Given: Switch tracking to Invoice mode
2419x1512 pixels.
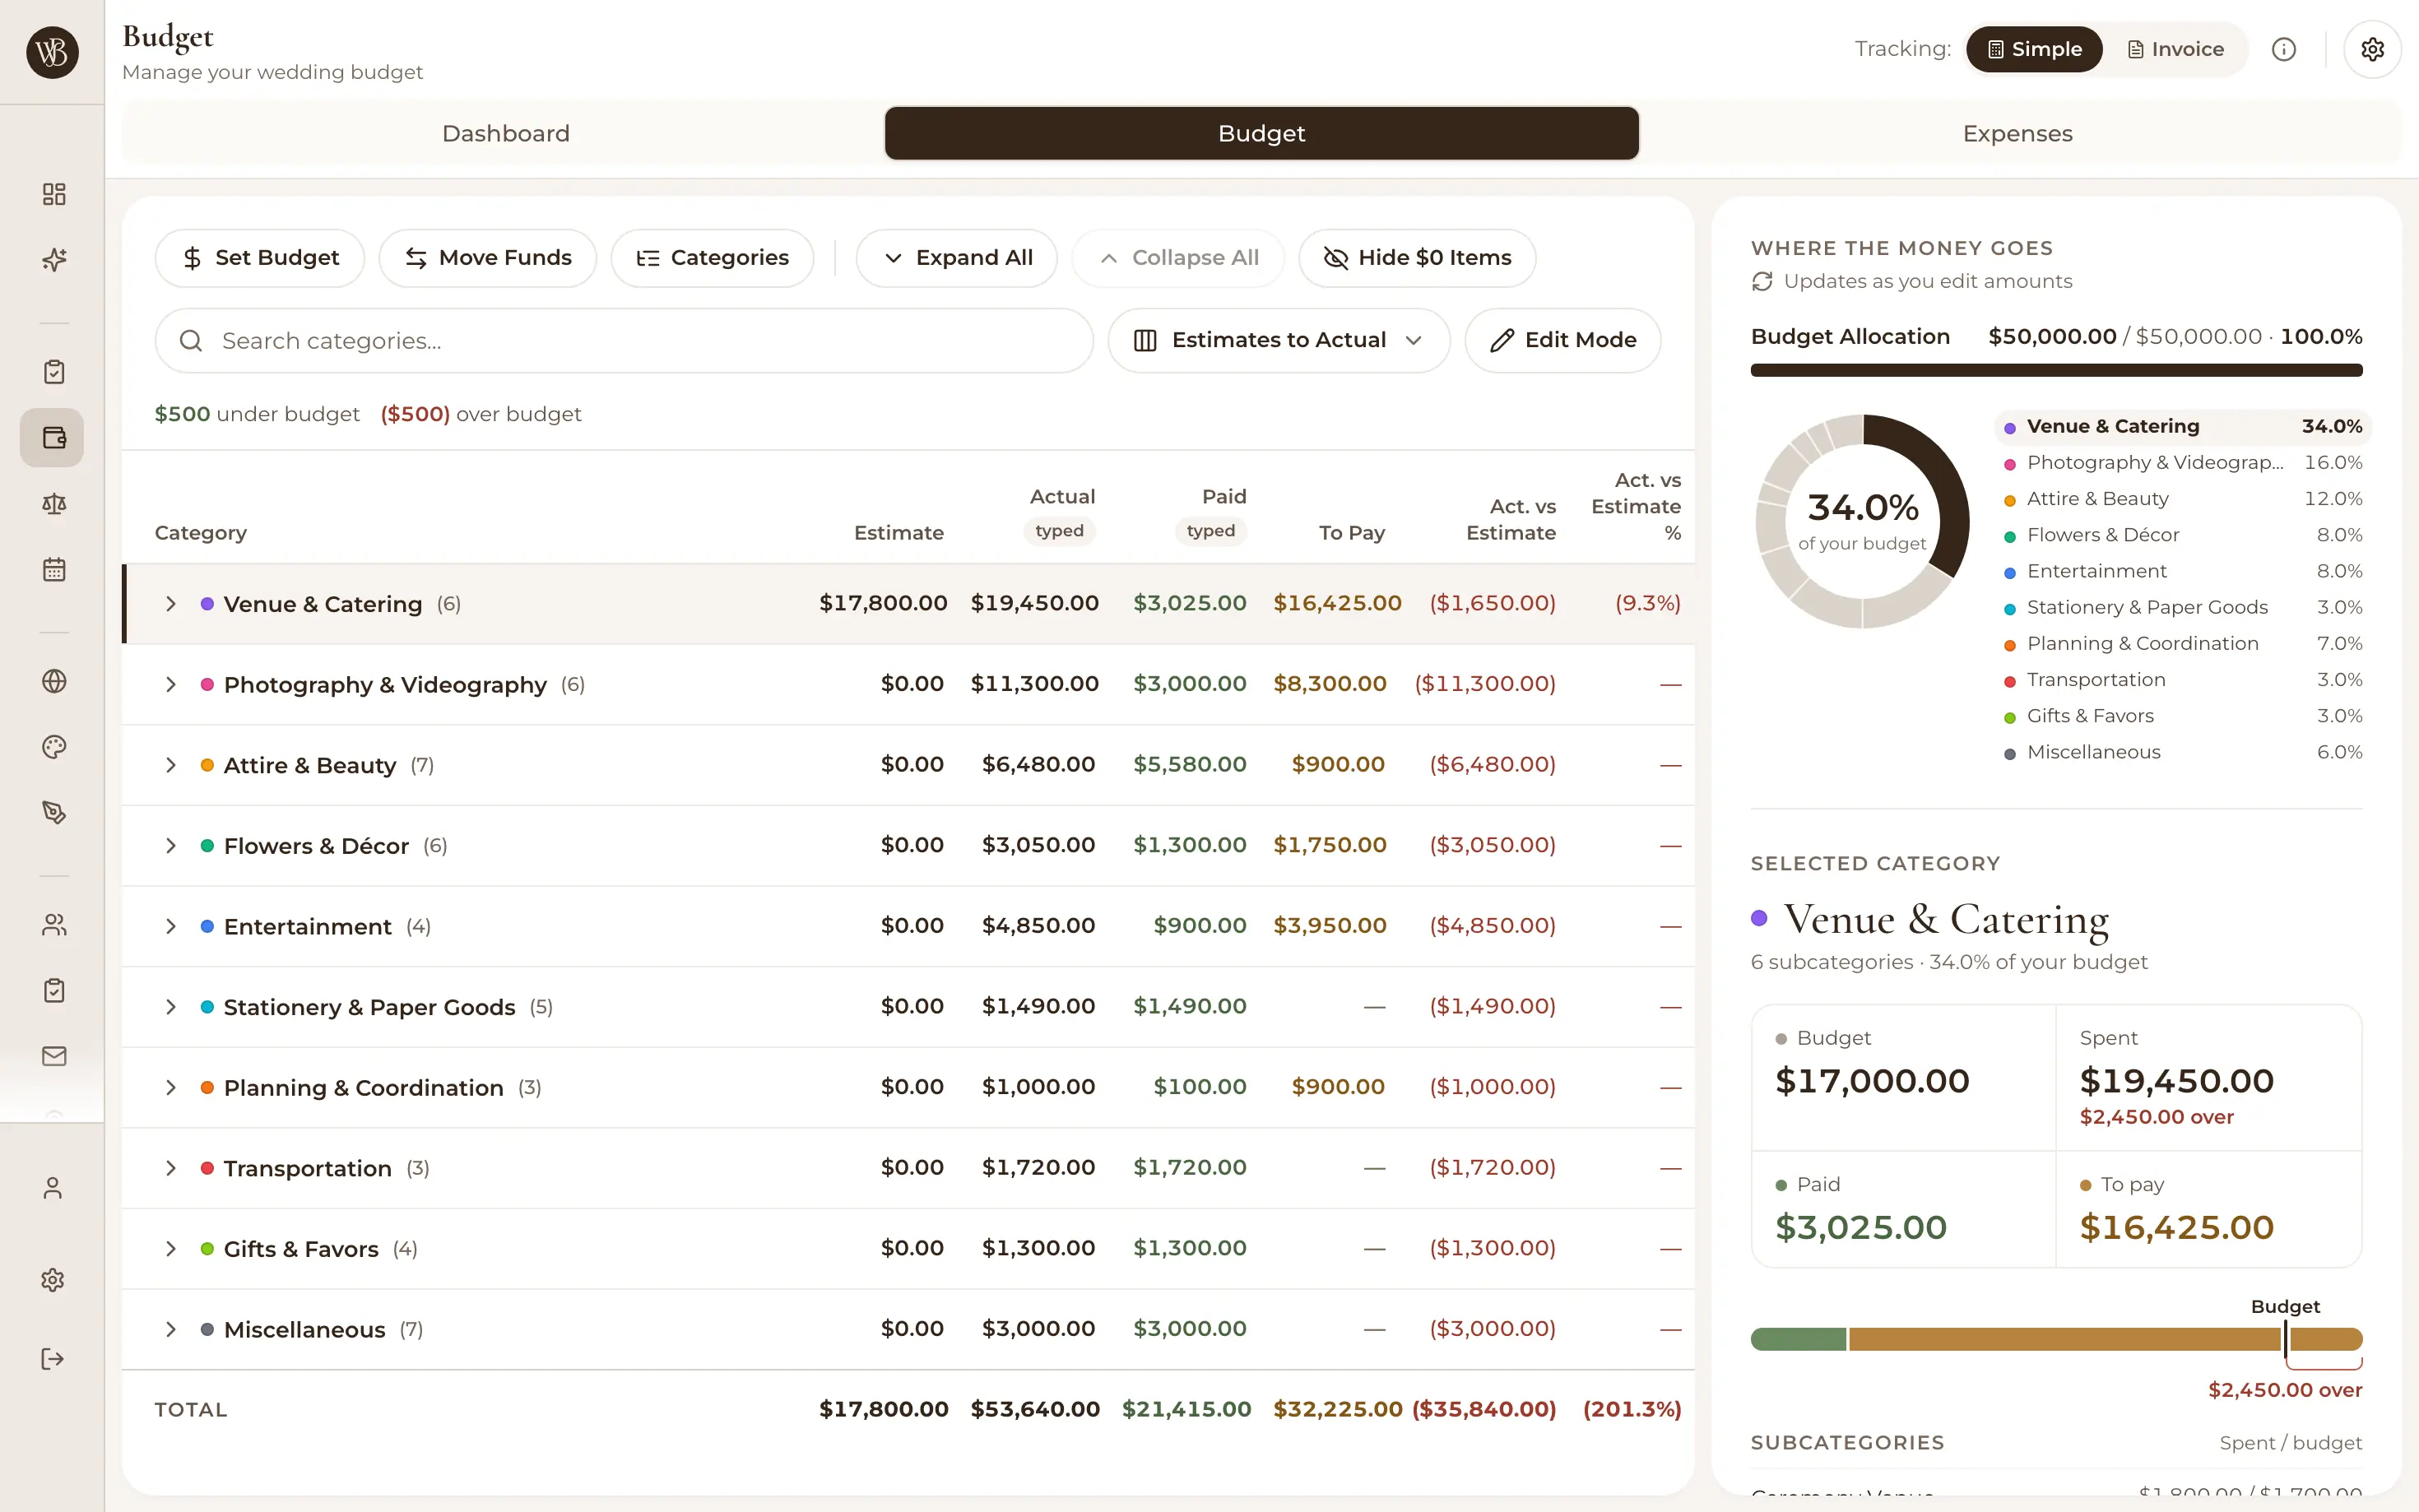Looking at the screenshot, I should tap(2175, 49).
